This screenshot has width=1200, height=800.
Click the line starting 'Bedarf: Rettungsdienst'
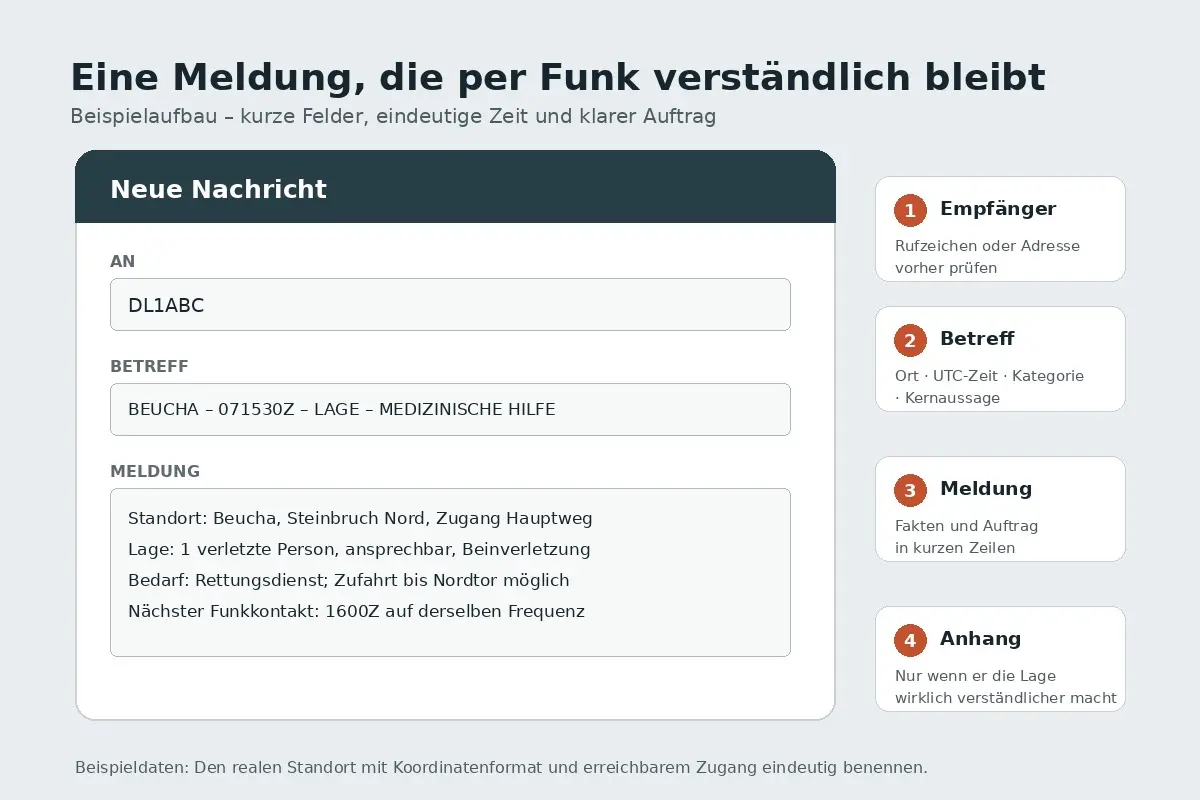(348, 580)
